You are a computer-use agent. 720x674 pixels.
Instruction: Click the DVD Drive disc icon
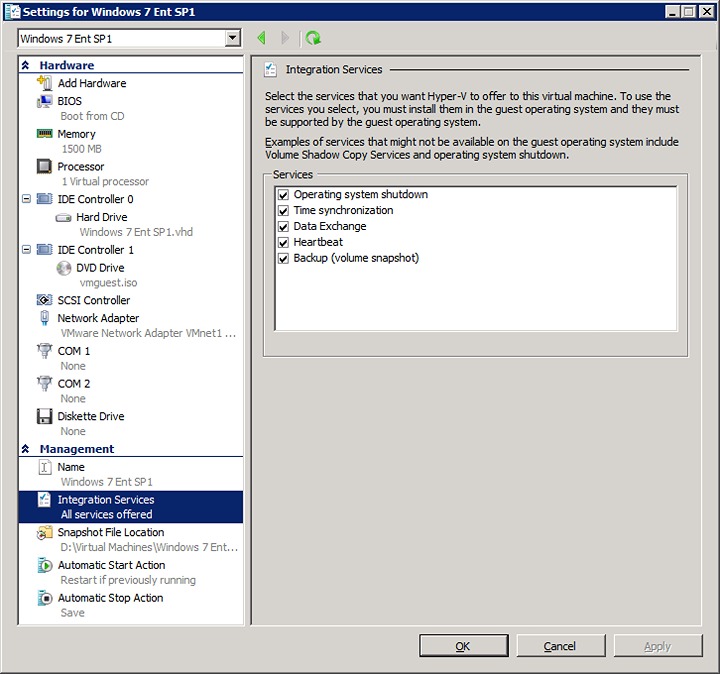[64, 268]
